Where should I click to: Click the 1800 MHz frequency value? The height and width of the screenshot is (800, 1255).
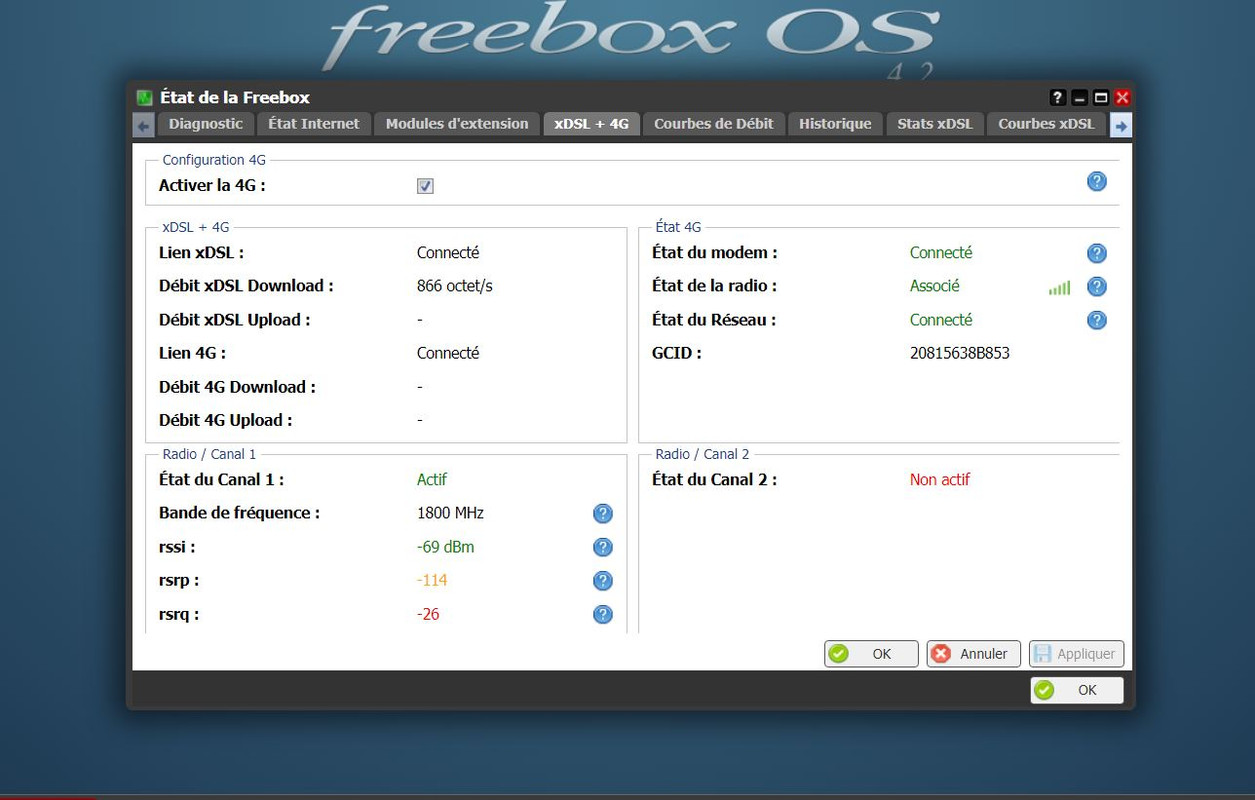[450, 513]
